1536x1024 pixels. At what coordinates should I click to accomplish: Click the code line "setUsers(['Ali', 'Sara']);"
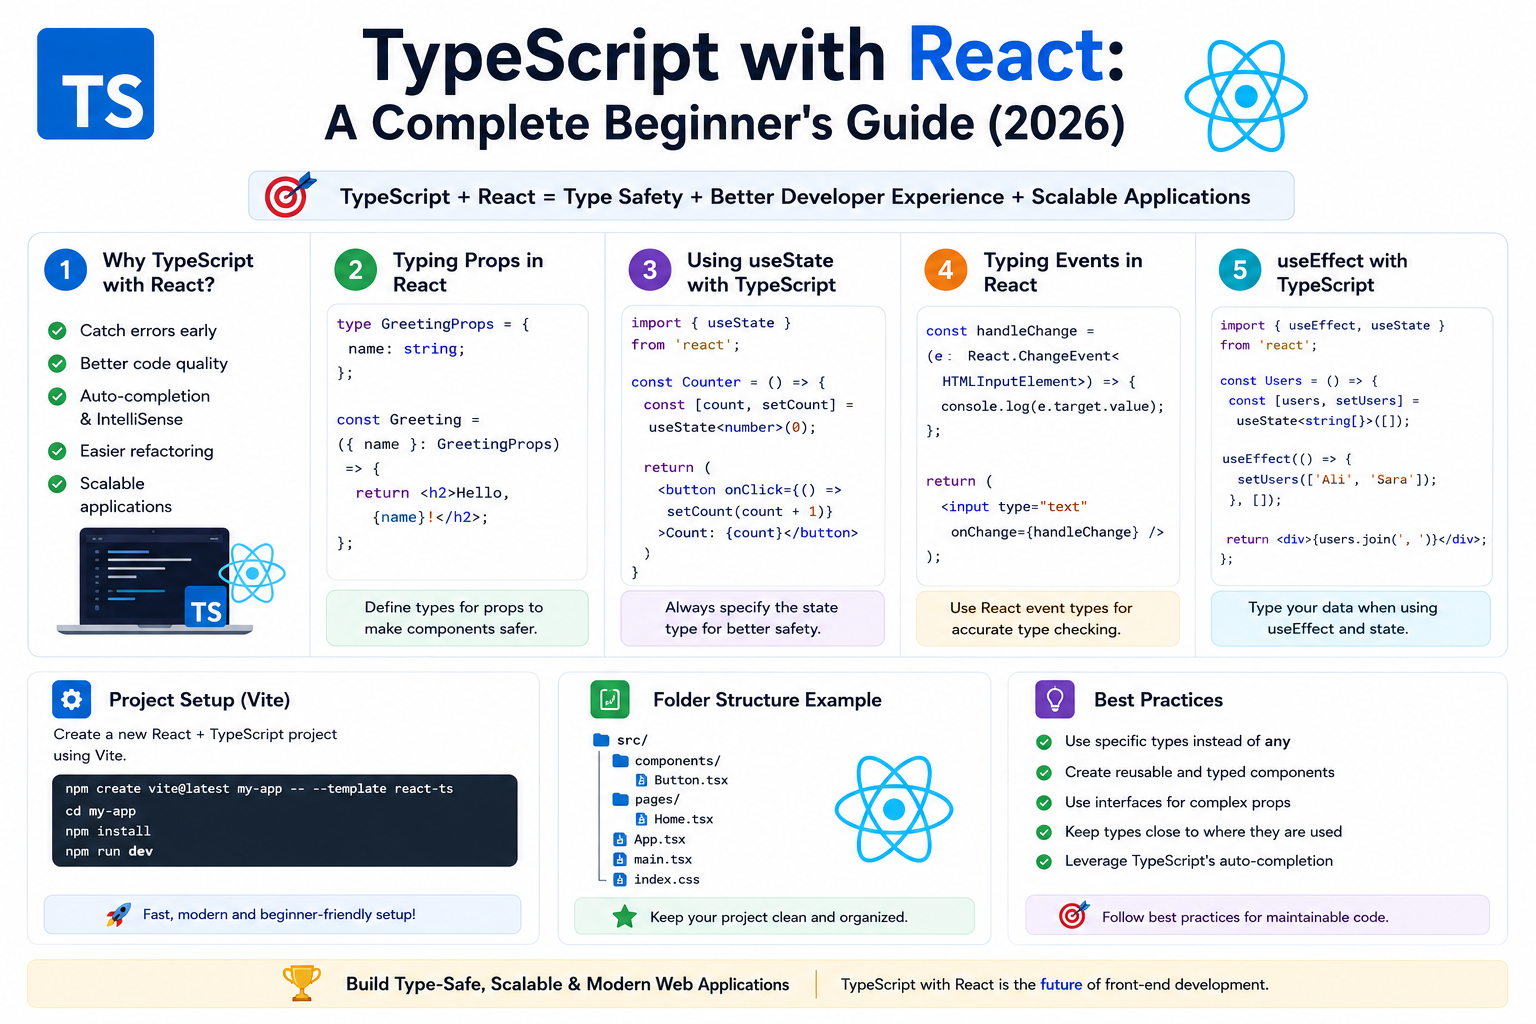(1337, 480)
